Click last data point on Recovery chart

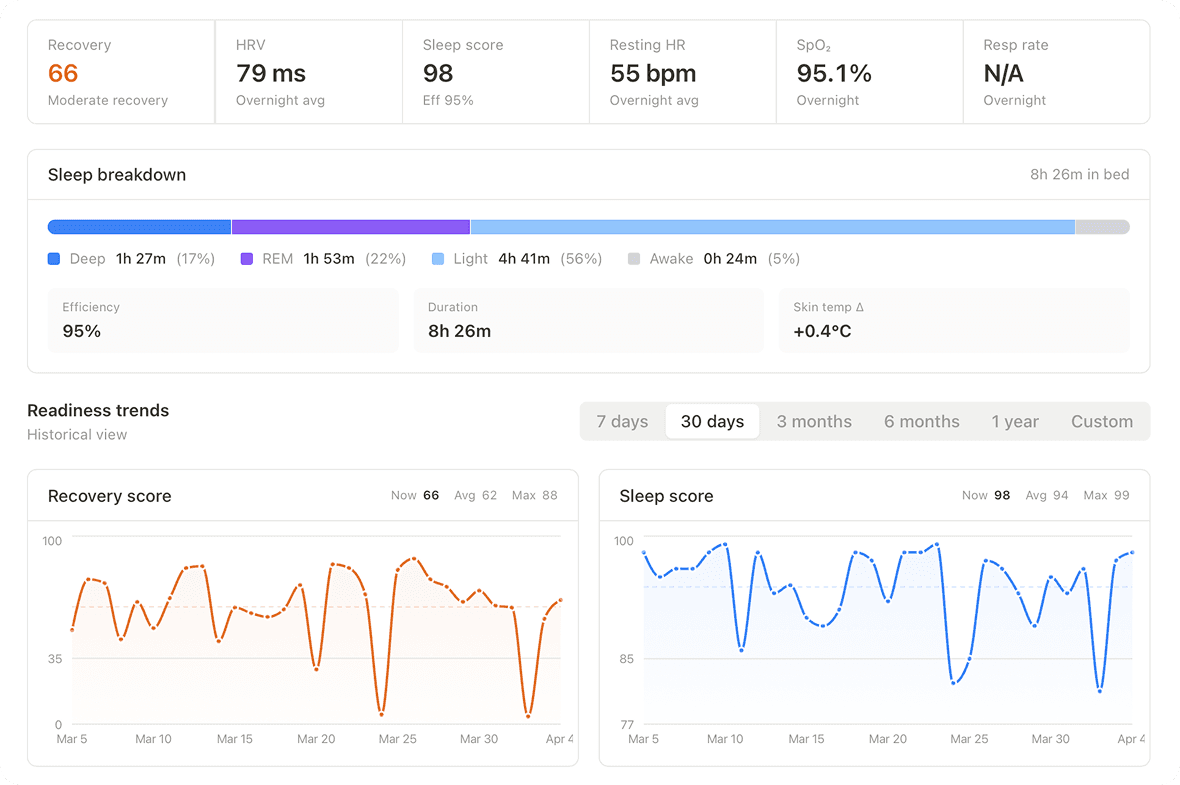click(x=561, y=600)
